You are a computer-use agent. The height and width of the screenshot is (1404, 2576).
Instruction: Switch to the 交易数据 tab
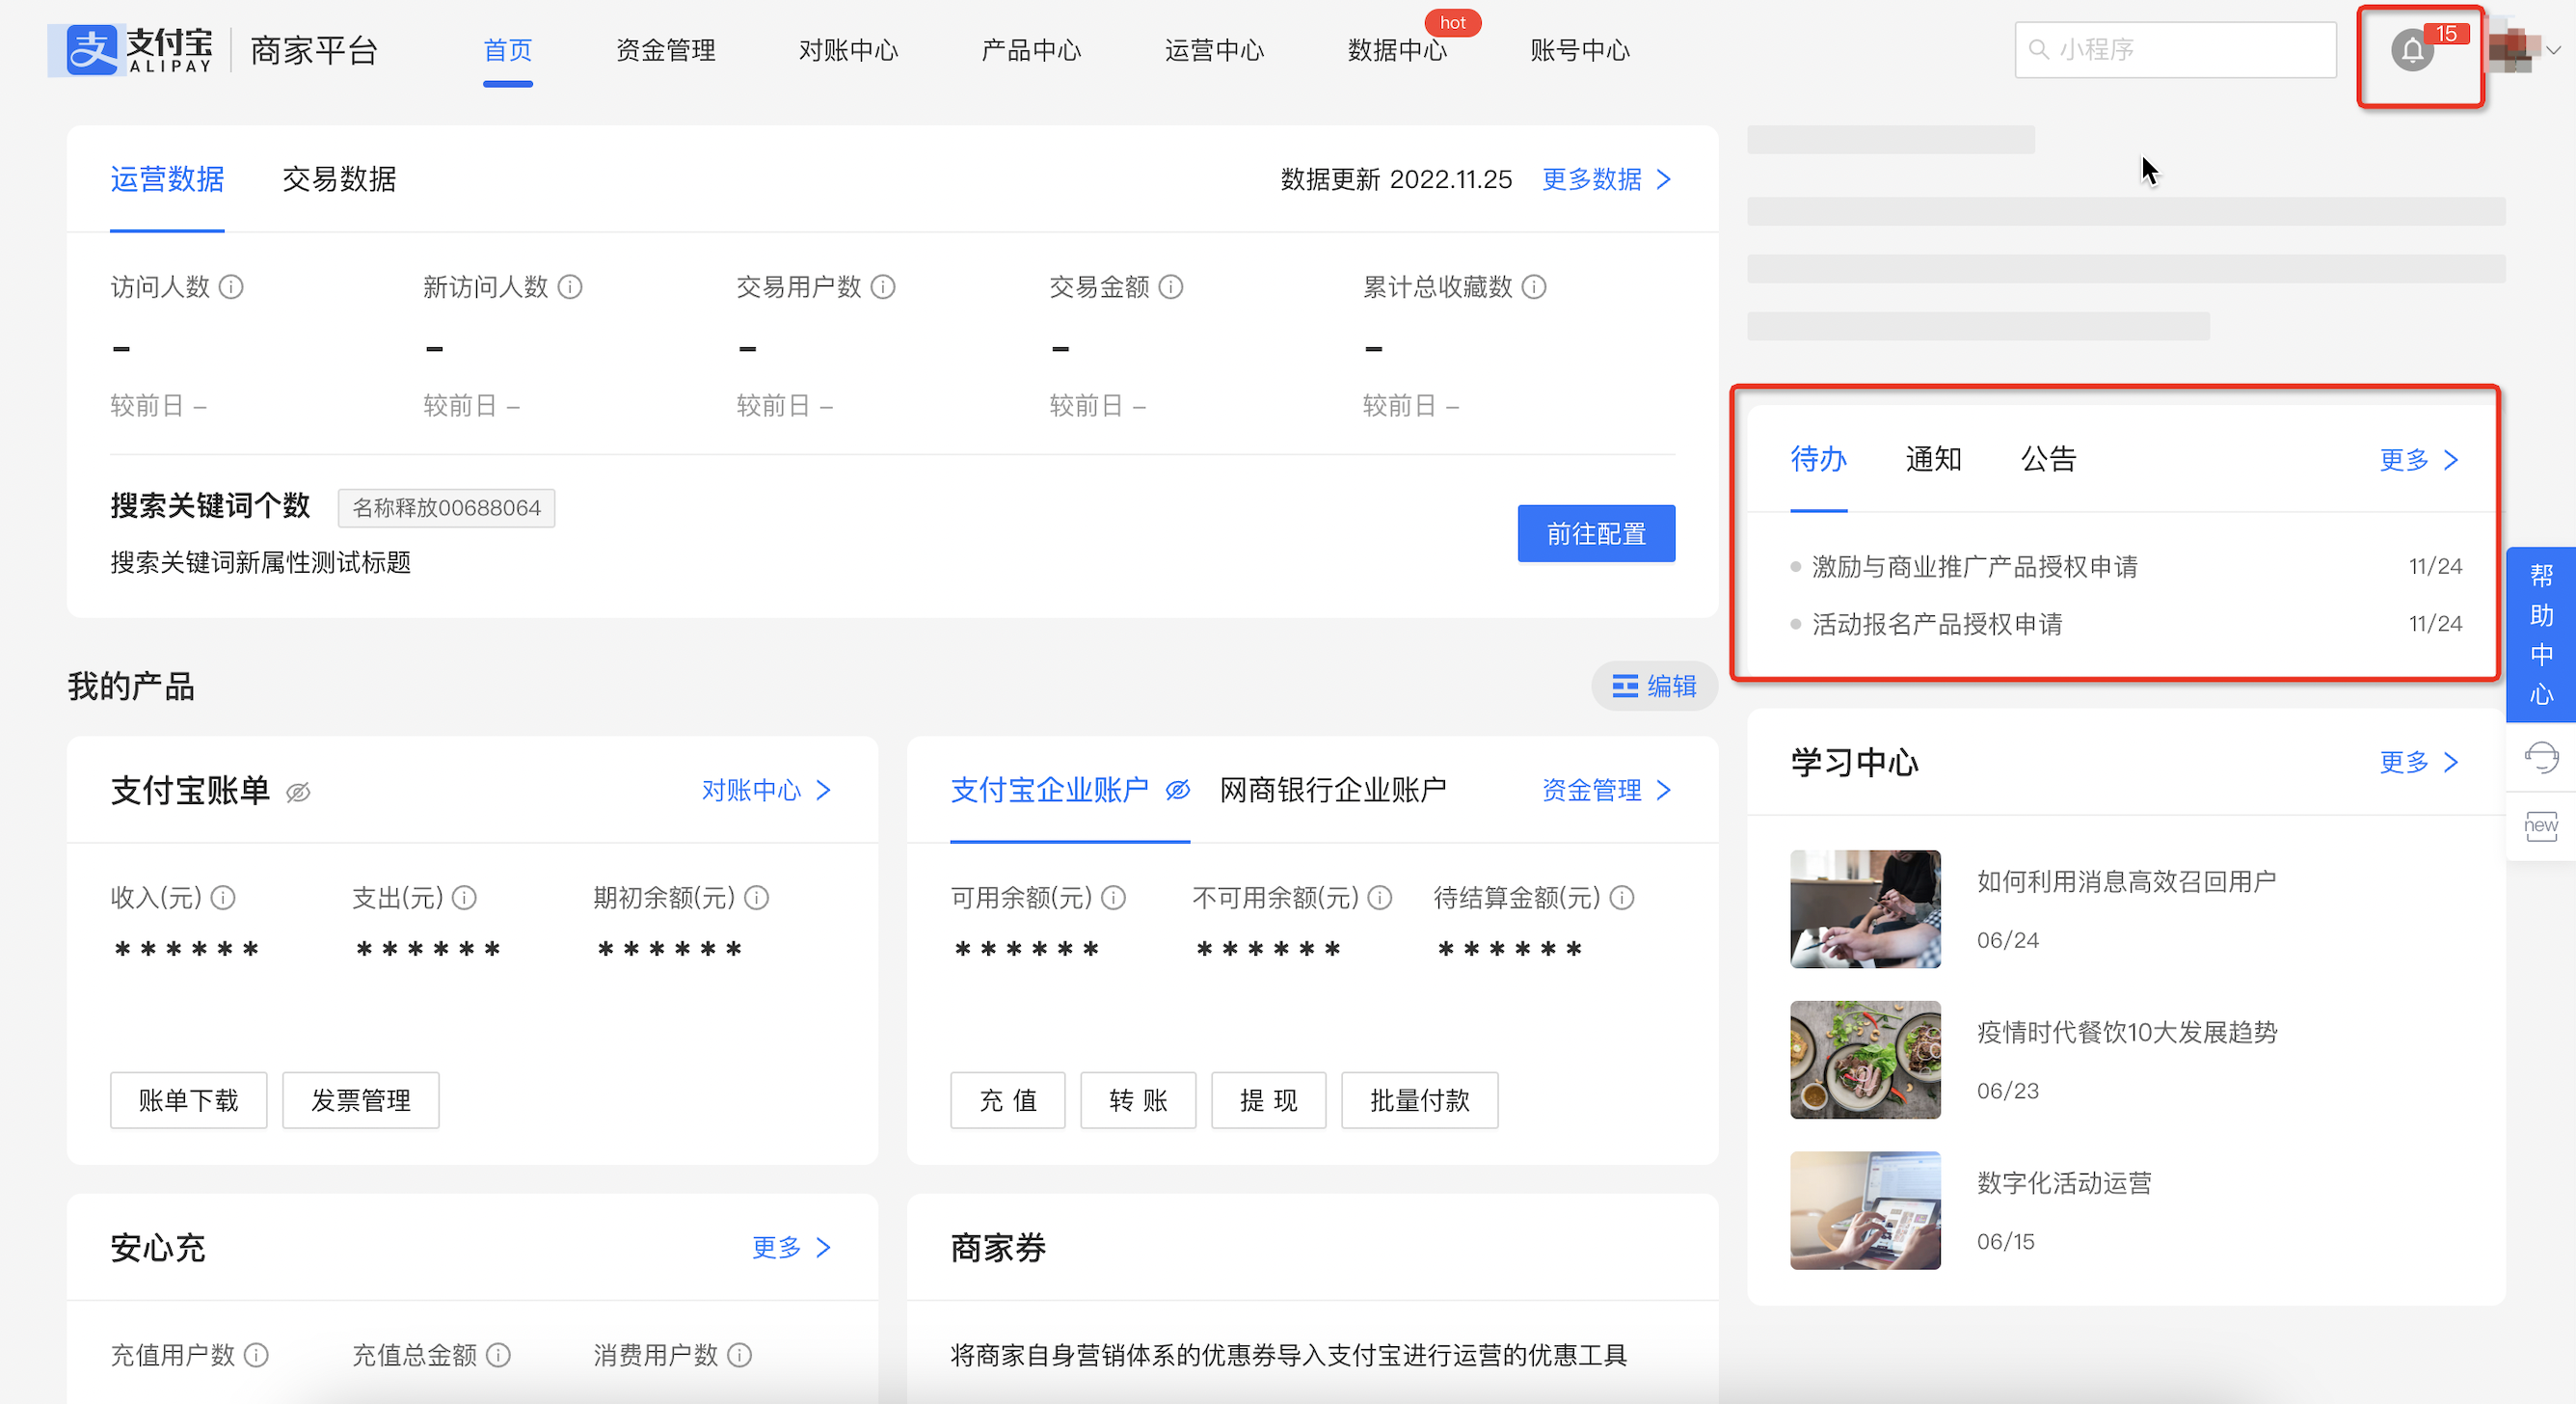point(339,179)
